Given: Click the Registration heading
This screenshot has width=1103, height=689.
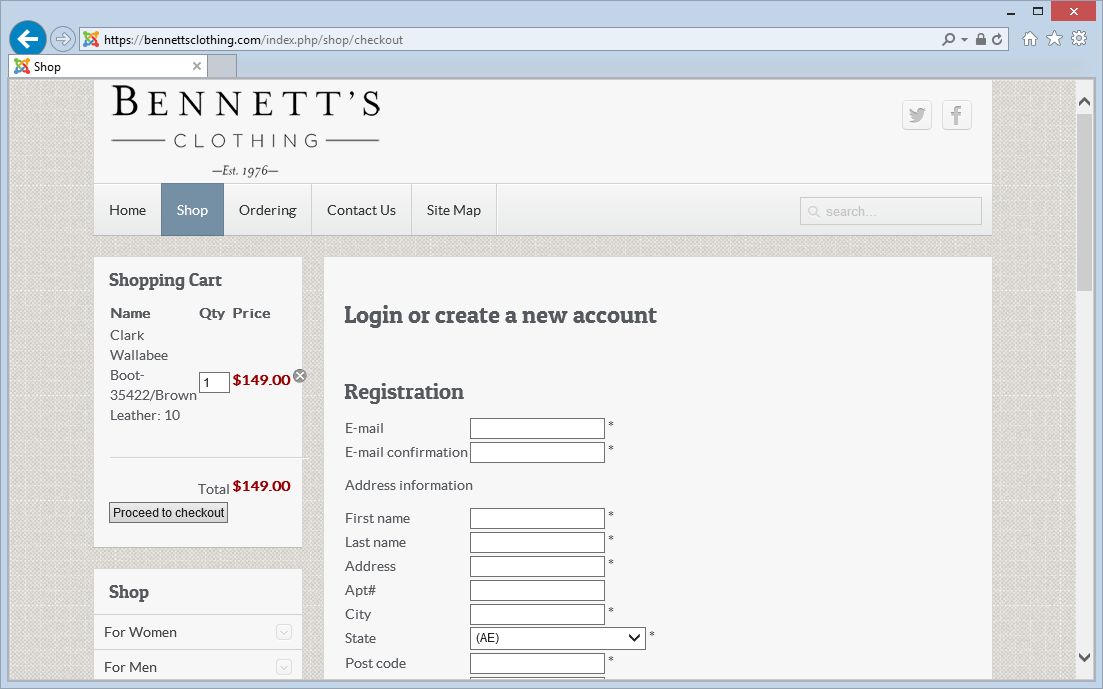Looking at the screenshot, I should tap(404, 392).
